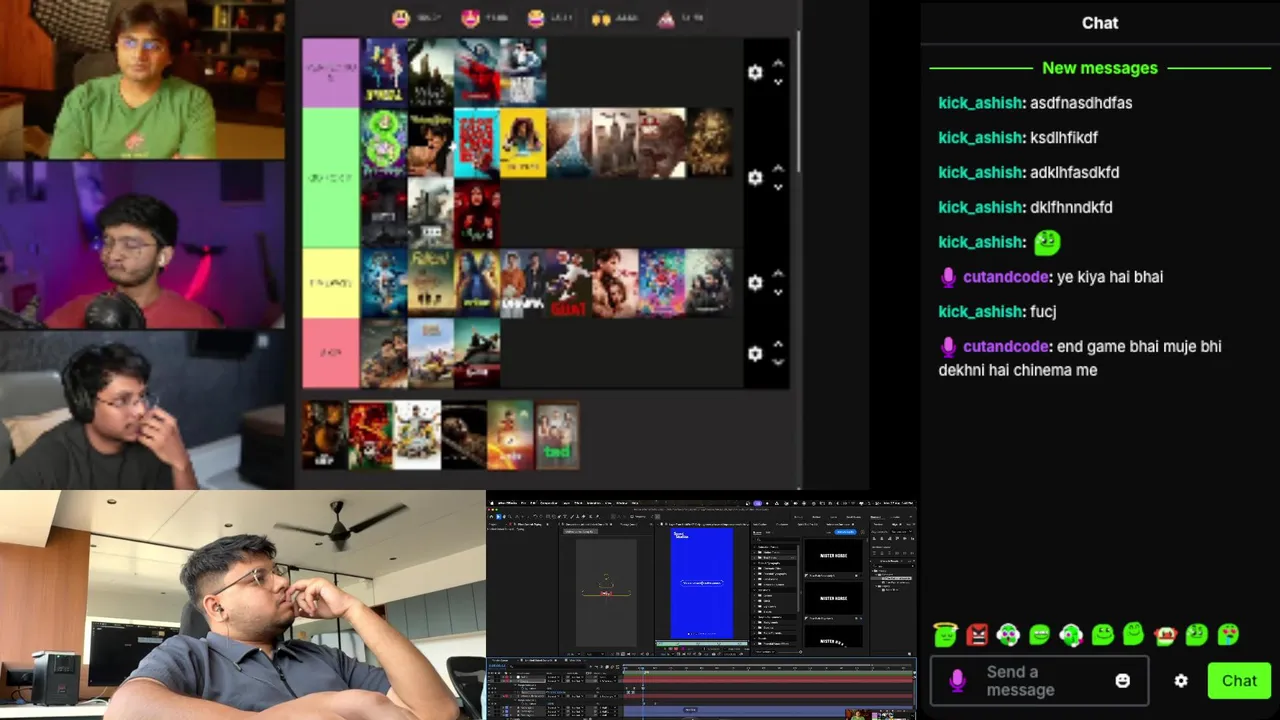Open the emoji picker in message box
The height and width of the screenshot is (720, 1280).
[x=1123, y=681]
